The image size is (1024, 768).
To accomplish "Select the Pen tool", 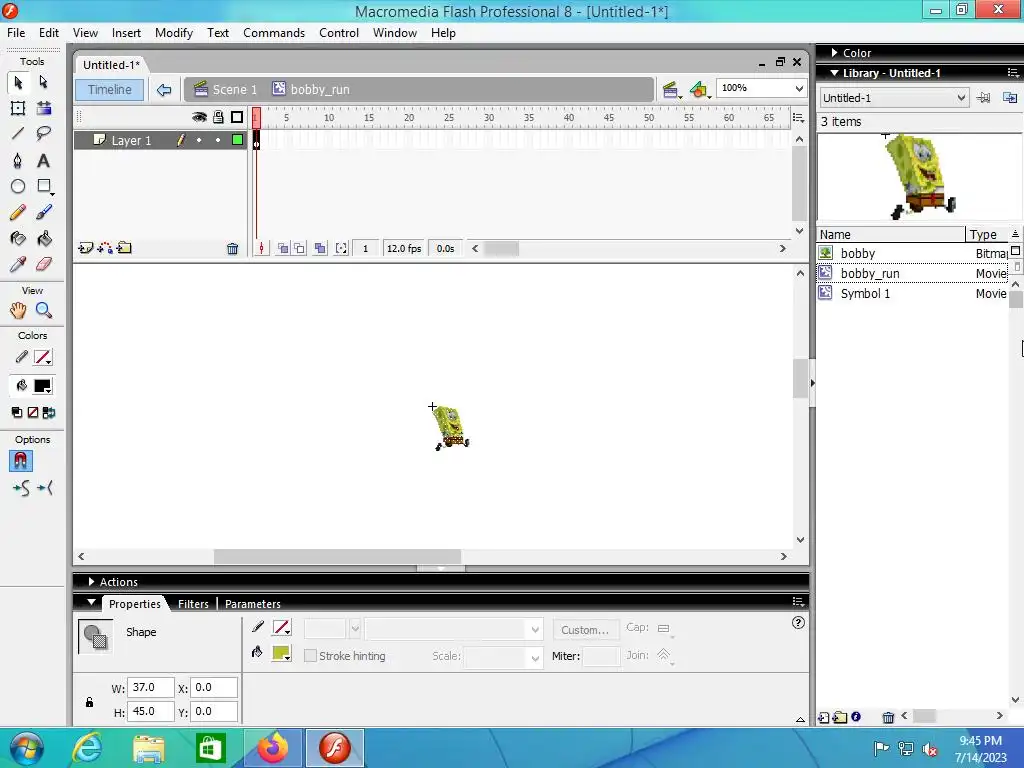I will pyautogui.click(x=18, y=161).
